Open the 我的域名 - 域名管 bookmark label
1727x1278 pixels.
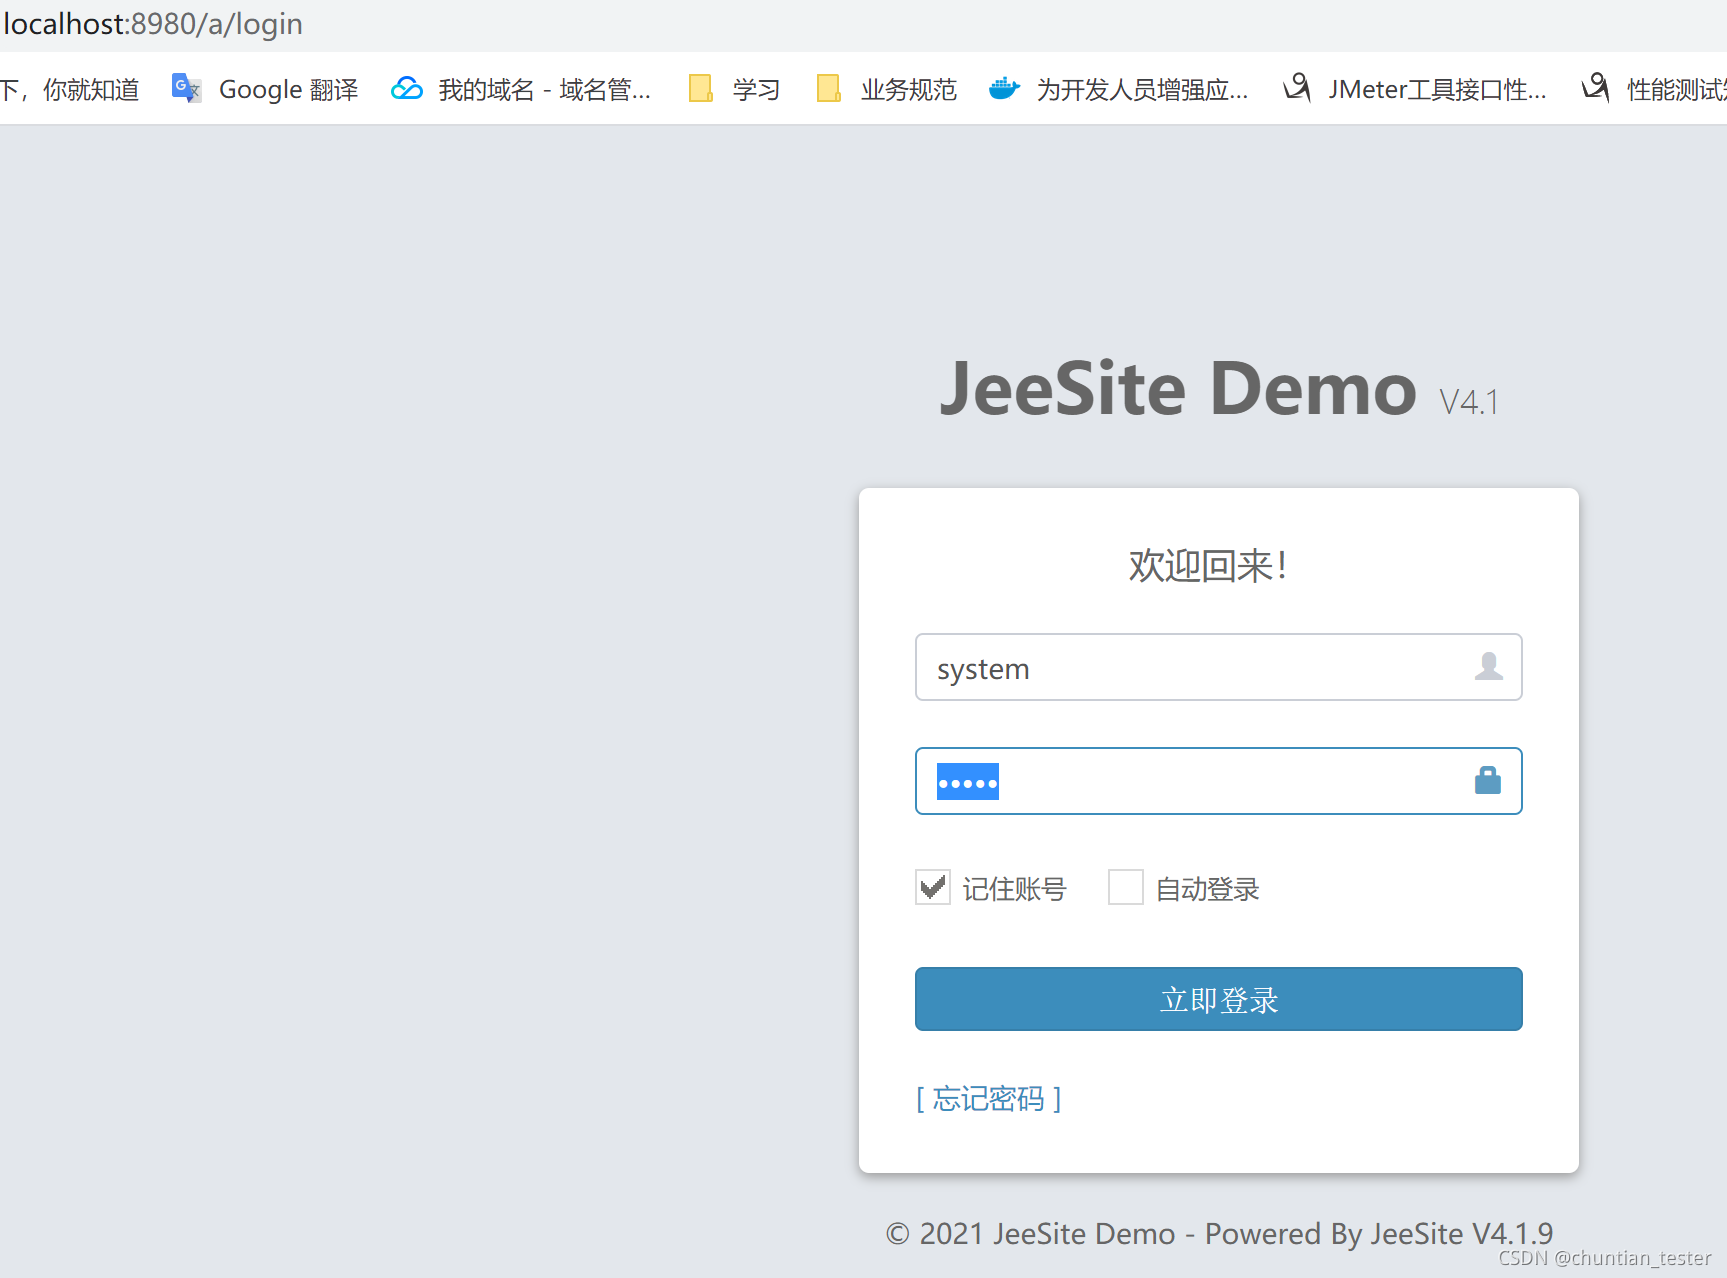pos(545,90)
